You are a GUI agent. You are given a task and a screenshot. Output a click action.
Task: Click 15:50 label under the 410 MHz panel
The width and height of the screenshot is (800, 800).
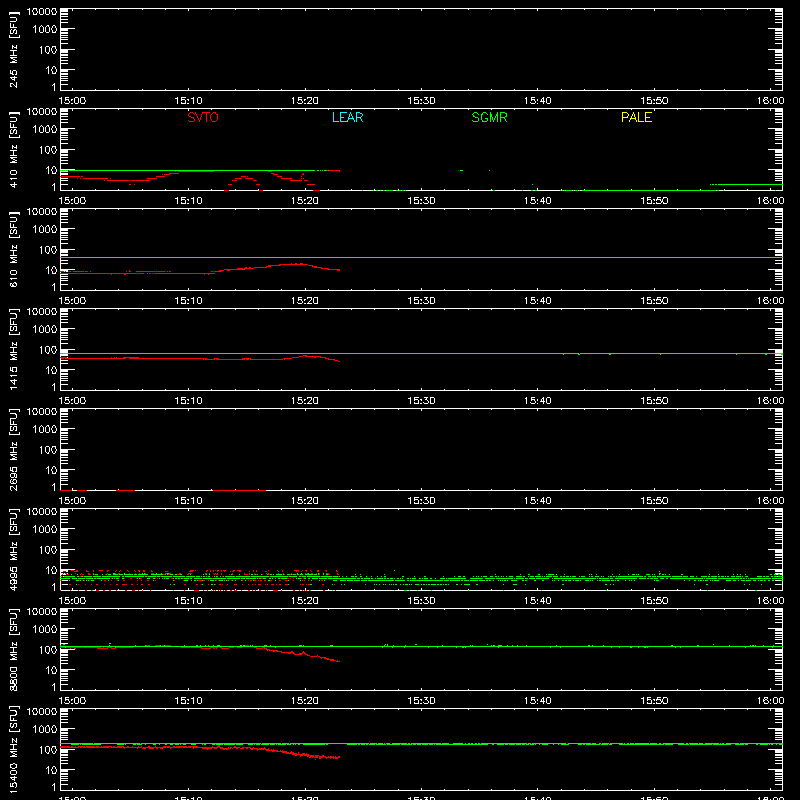tap(654, 201)
